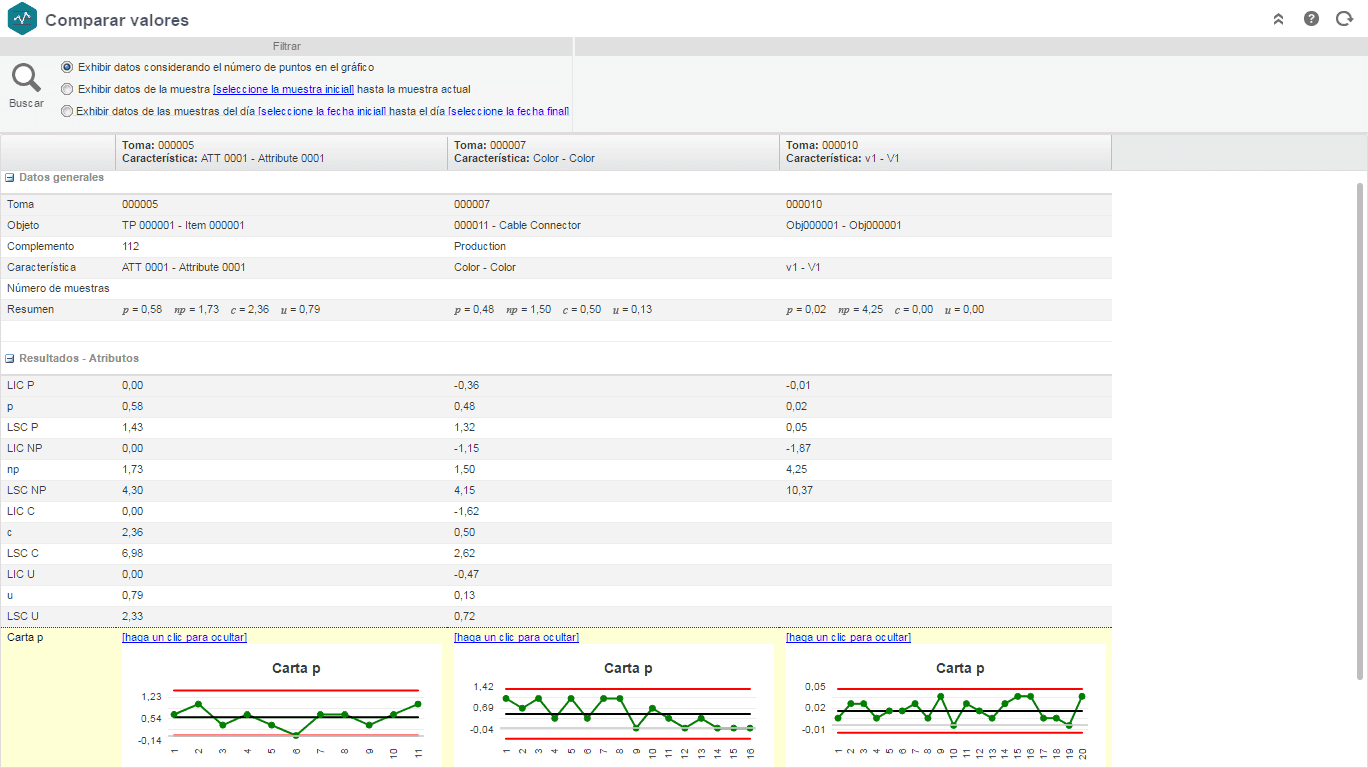Image resolution: width=1368 pixels, height=768 pixels.
Task: Click Carta p chart for v1 characteristic
Action: (945, 706)
